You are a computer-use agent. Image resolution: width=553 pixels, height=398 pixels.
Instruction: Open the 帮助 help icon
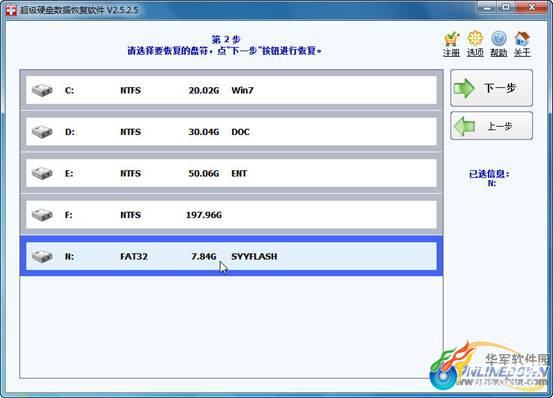(499, 39)
